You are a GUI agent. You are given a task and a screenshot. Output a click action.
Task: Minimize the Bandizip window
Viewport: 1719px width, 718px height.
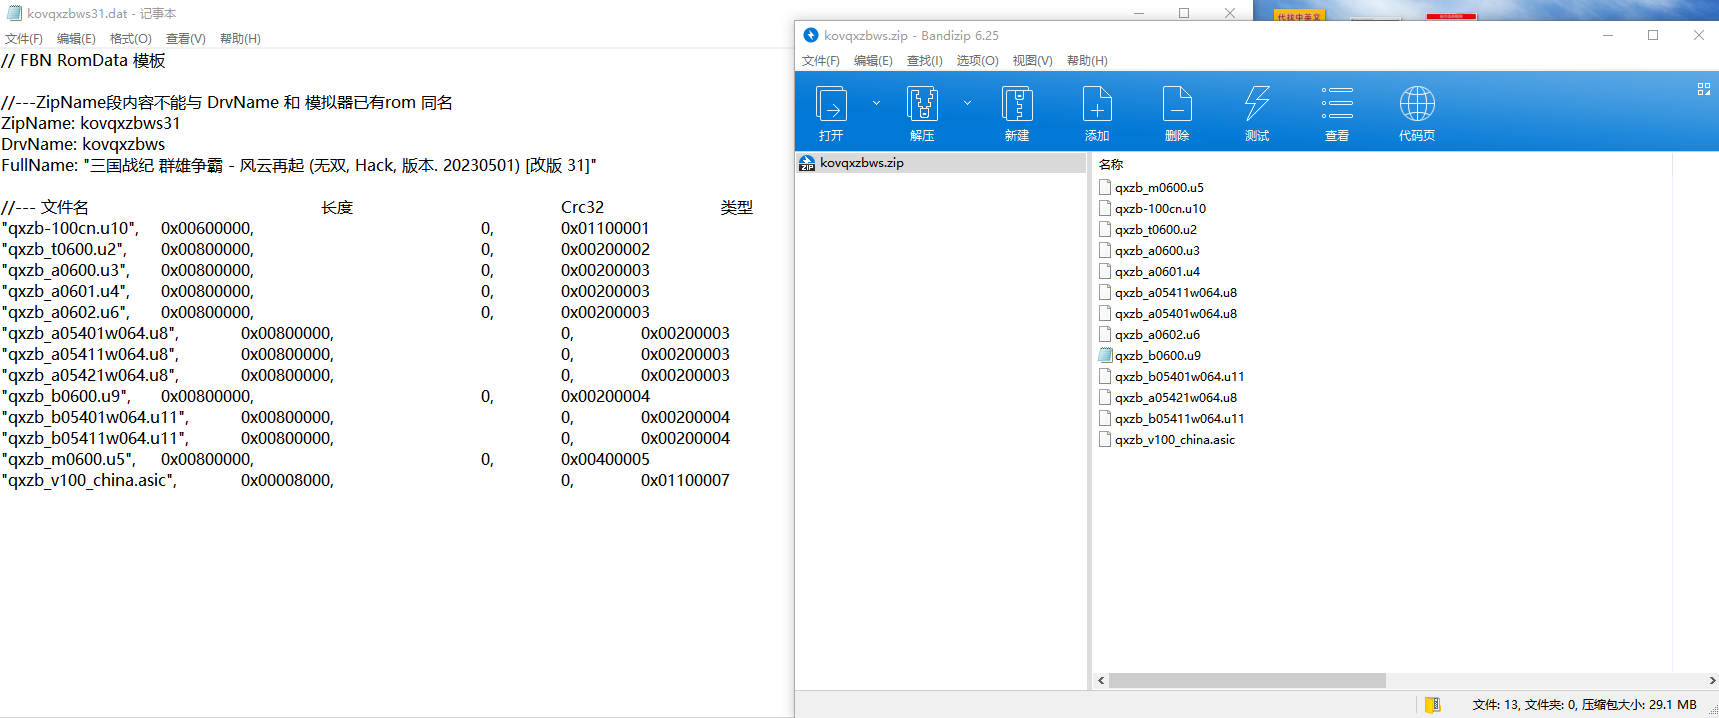tap(1608, 35)
